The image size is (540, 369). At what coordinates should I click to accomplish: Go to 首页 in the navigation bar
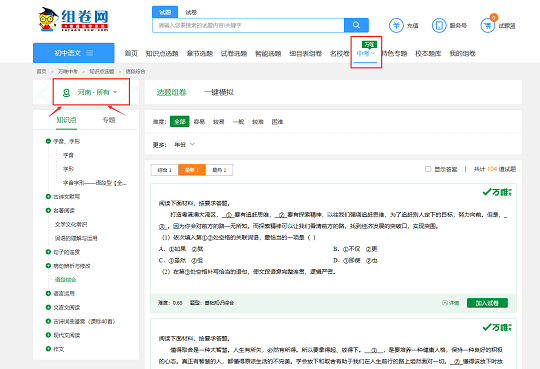[x=131, y=53]
